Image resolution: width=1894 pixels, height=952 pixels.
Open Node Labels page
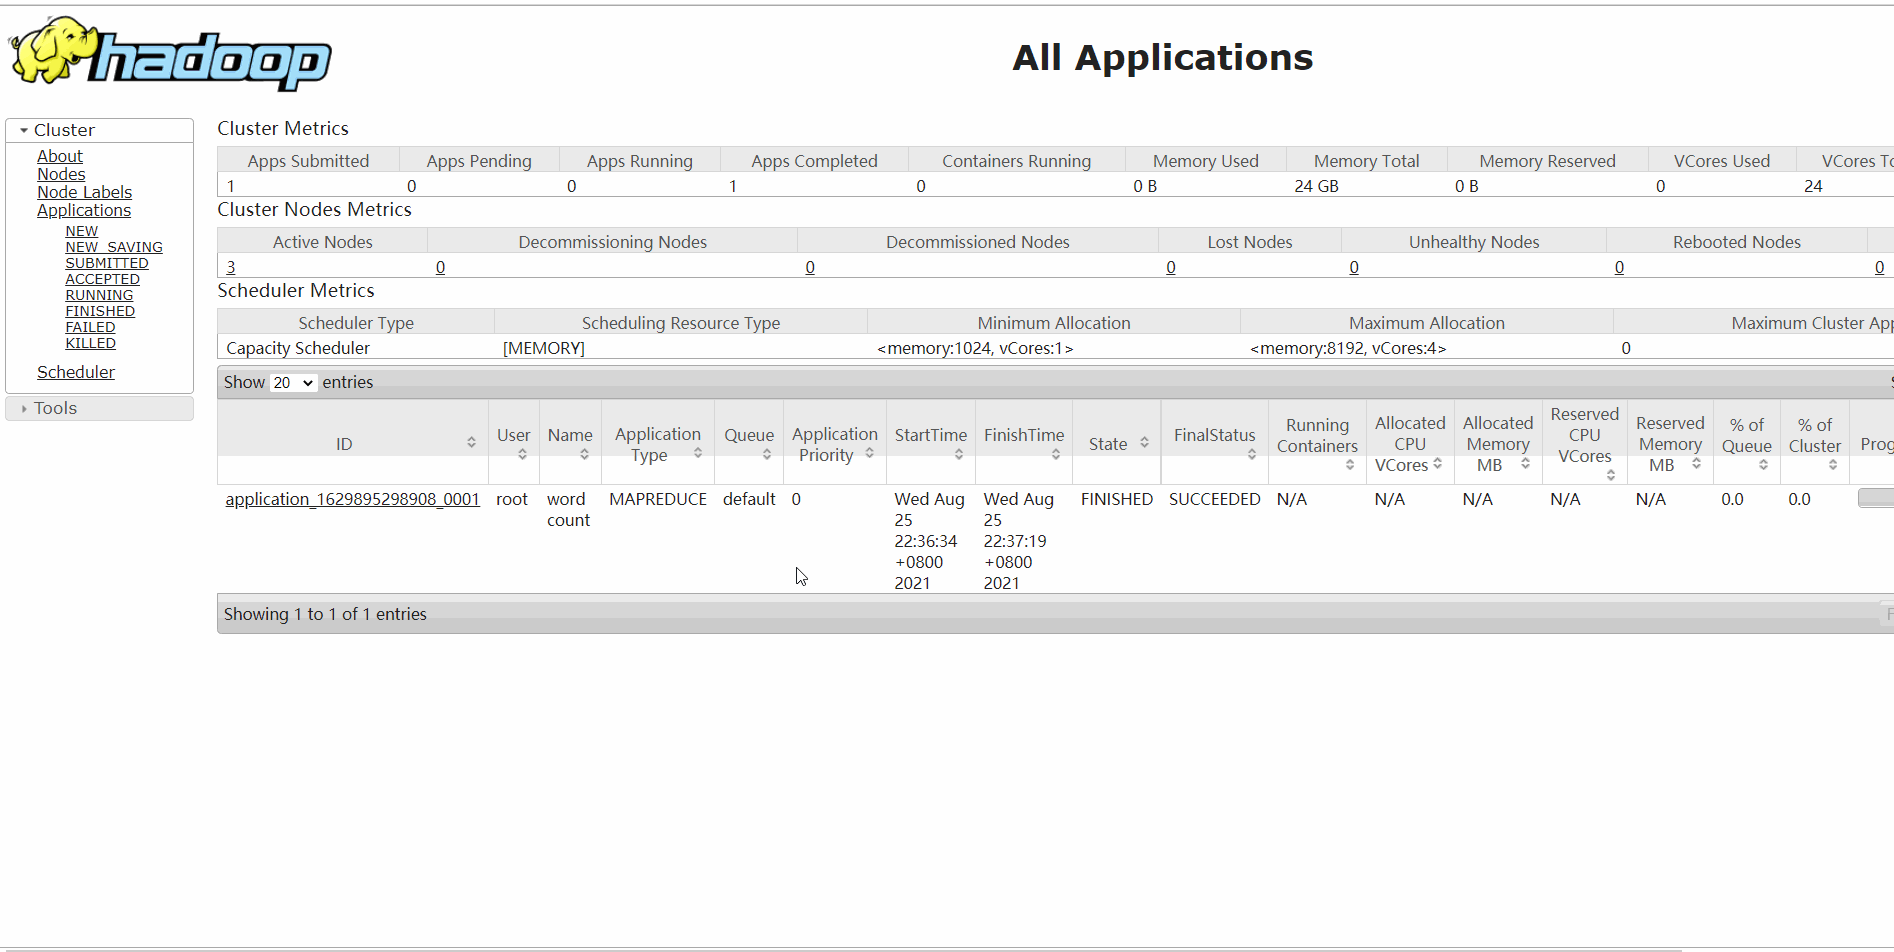tap(84, 192)
